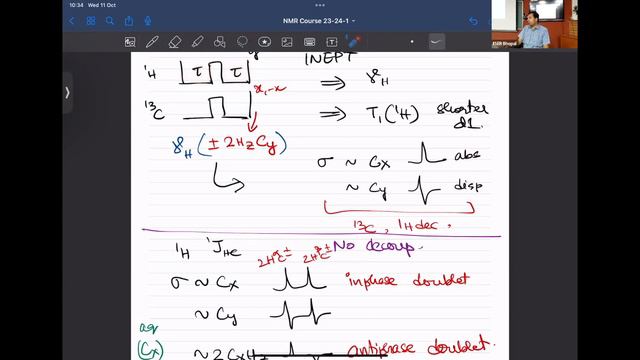Select the keyboard typing tool
Screen dimensions: 640x360
309,42
